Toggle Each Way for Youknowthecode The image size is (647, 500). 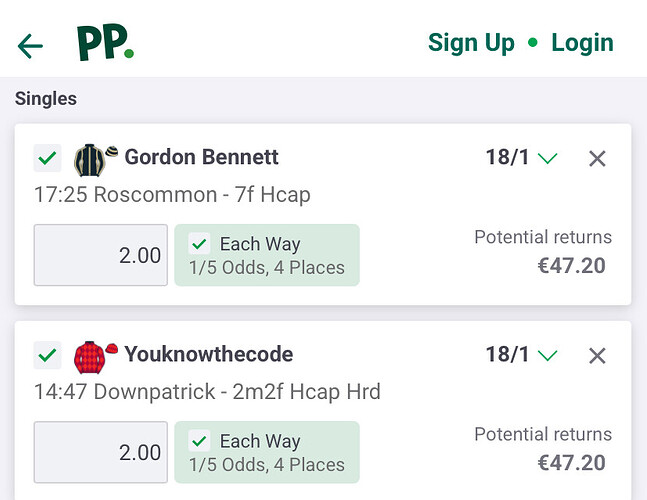267,452
